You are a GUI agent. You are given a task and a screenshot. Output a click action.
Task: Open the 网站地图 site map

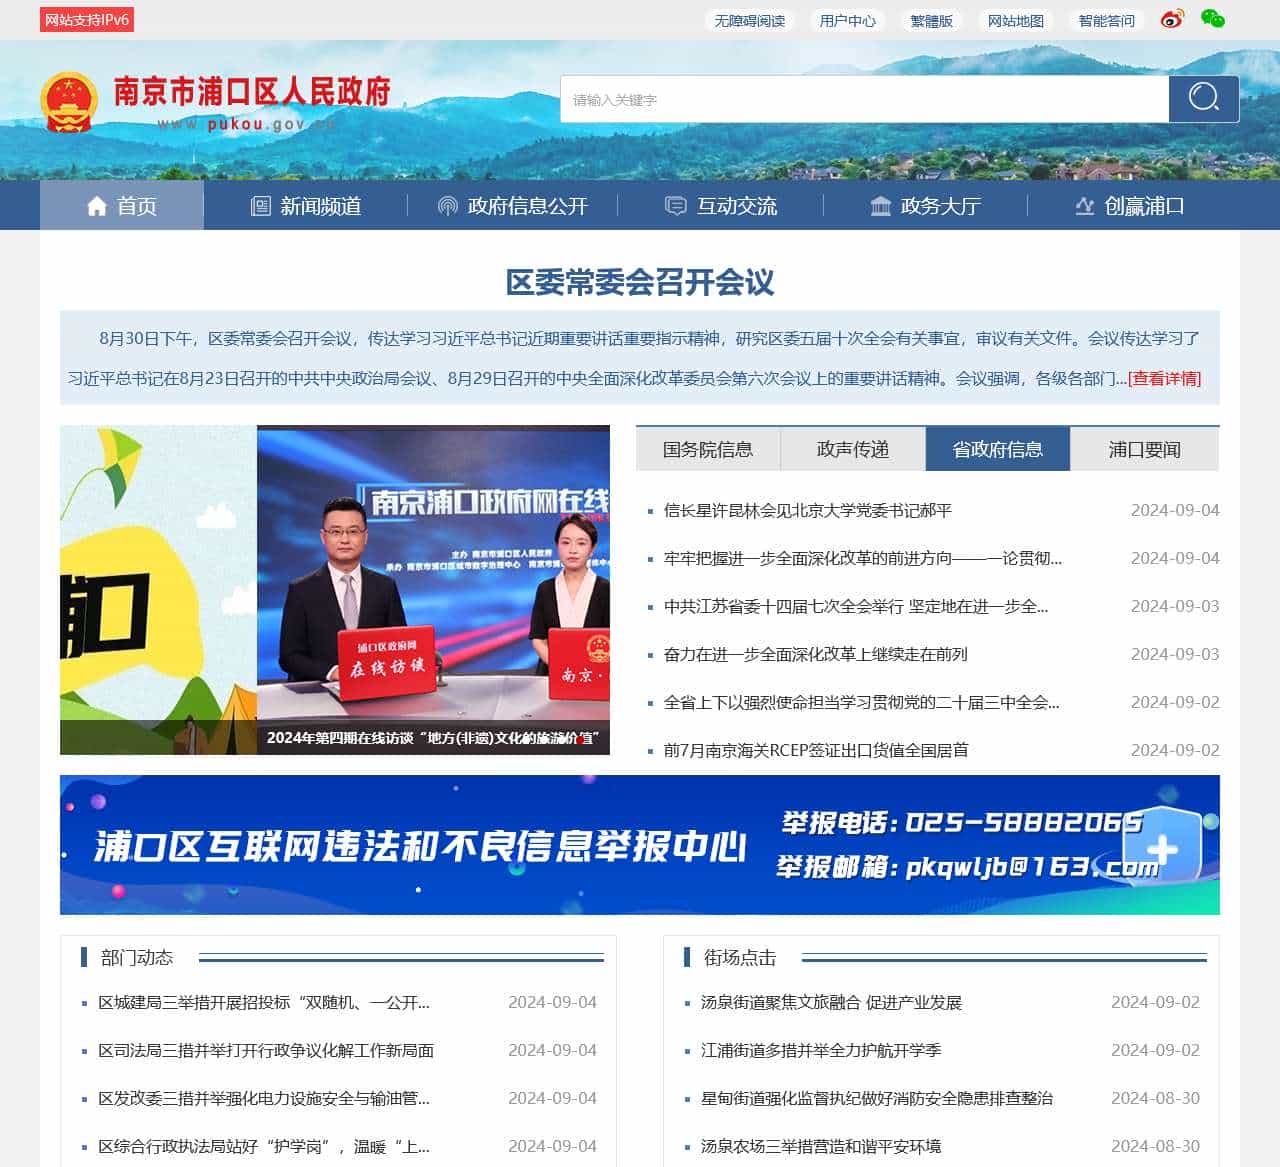[1016, 19]
